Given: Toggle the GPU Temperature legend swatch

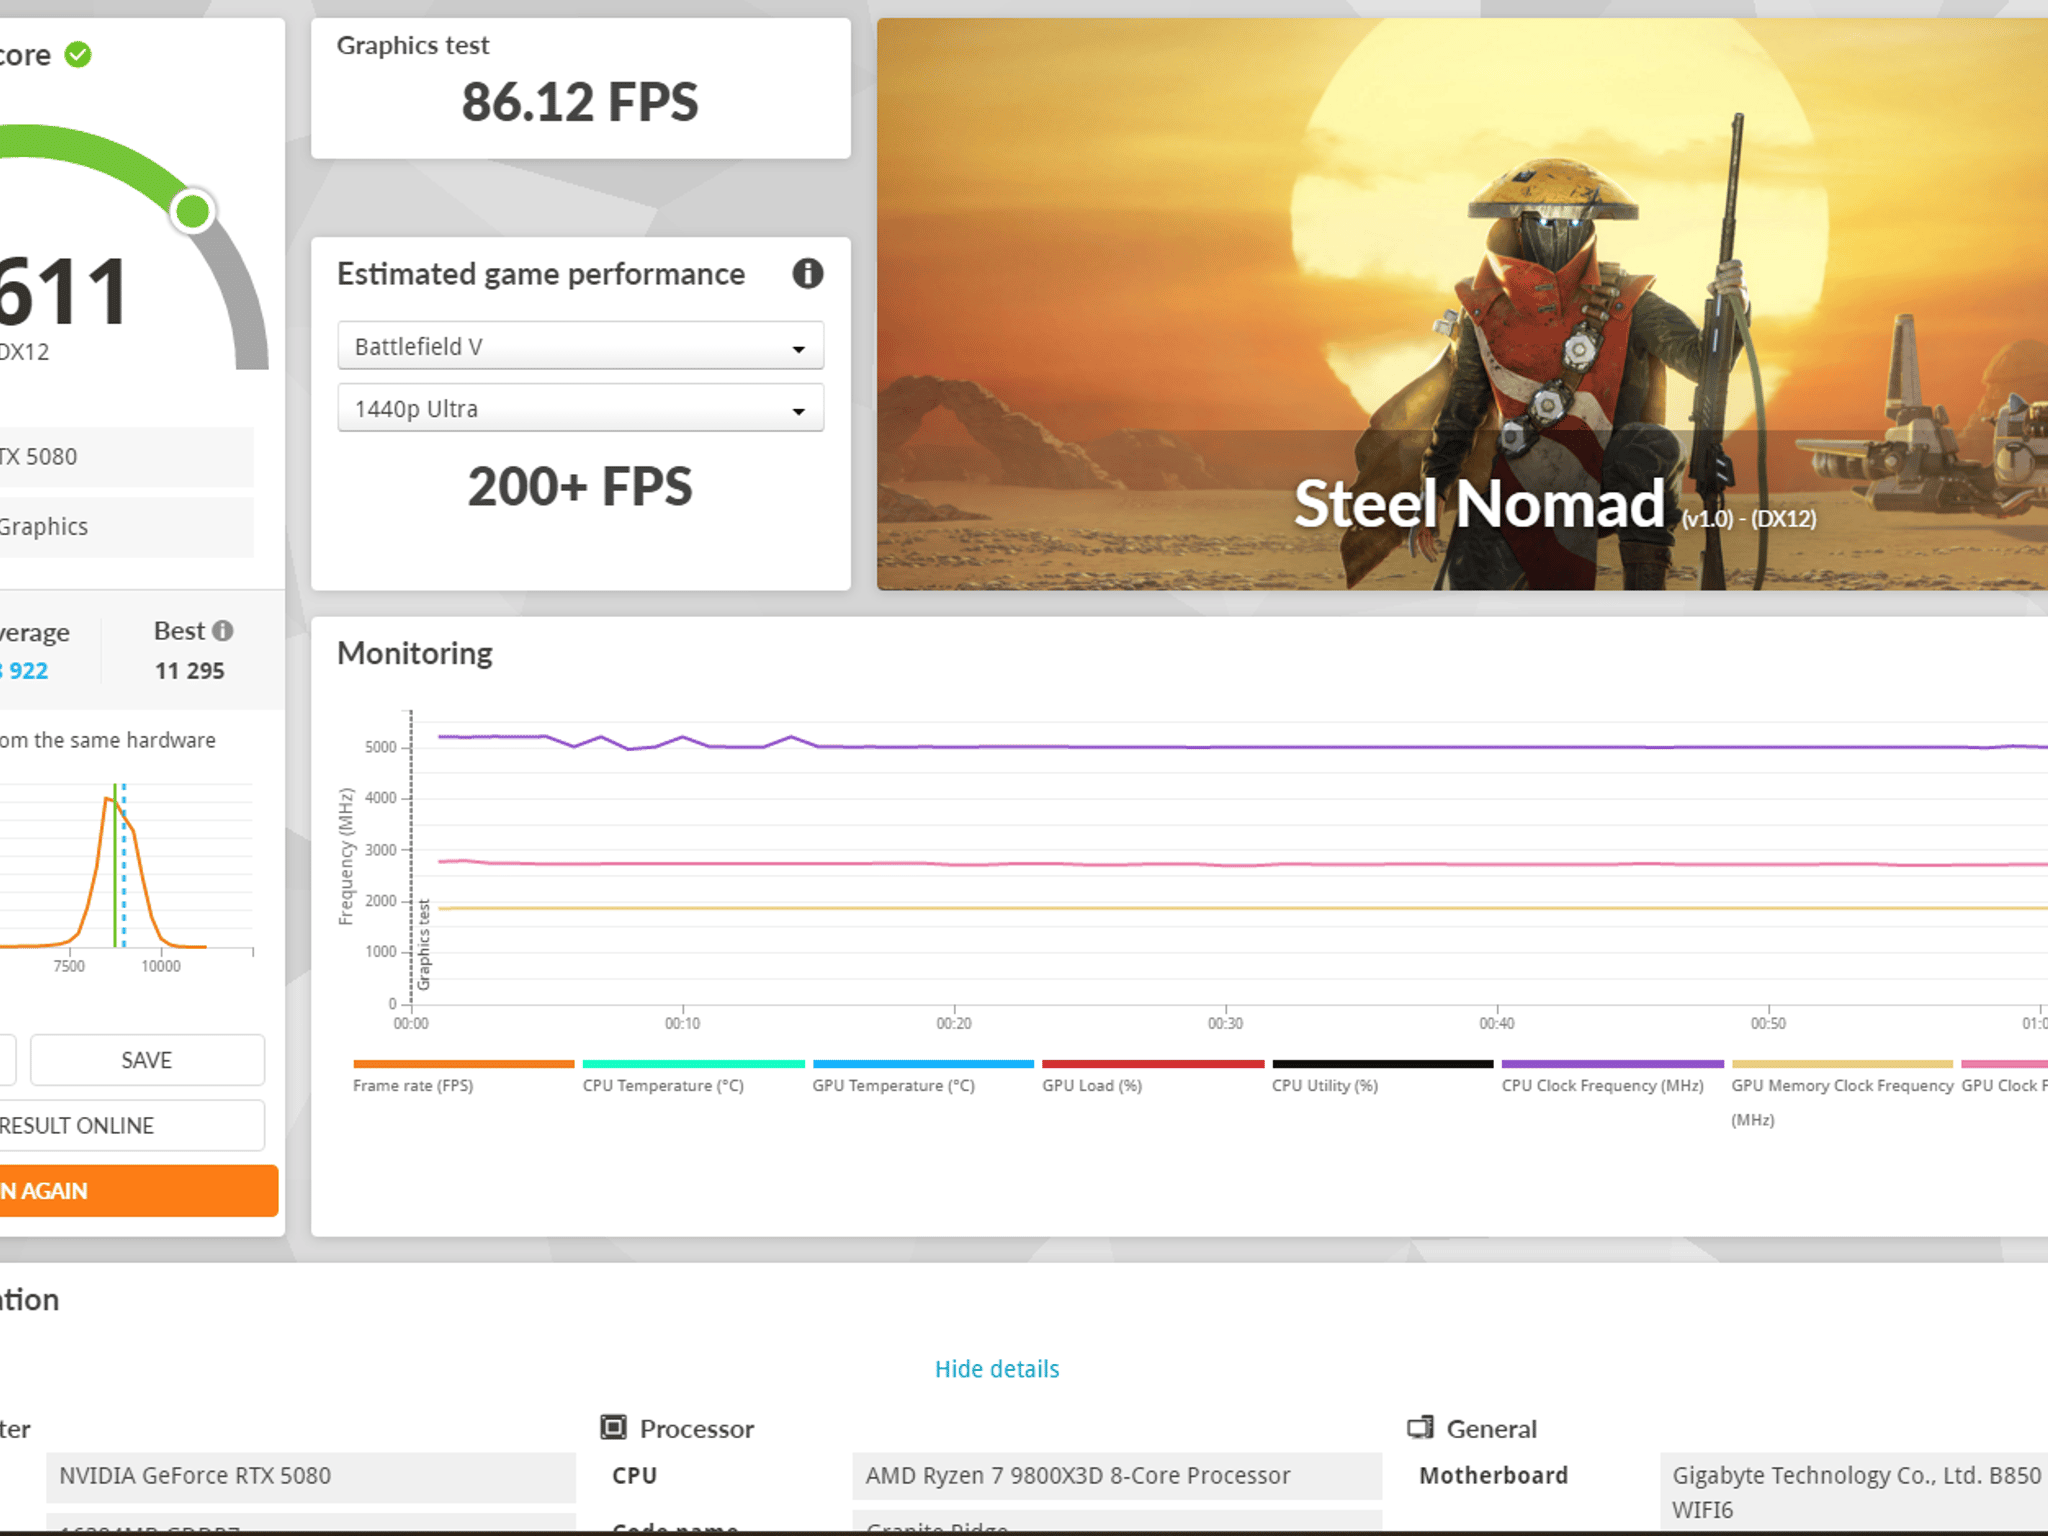Looking at the screenshot, I should click(x=923, y=1064).
